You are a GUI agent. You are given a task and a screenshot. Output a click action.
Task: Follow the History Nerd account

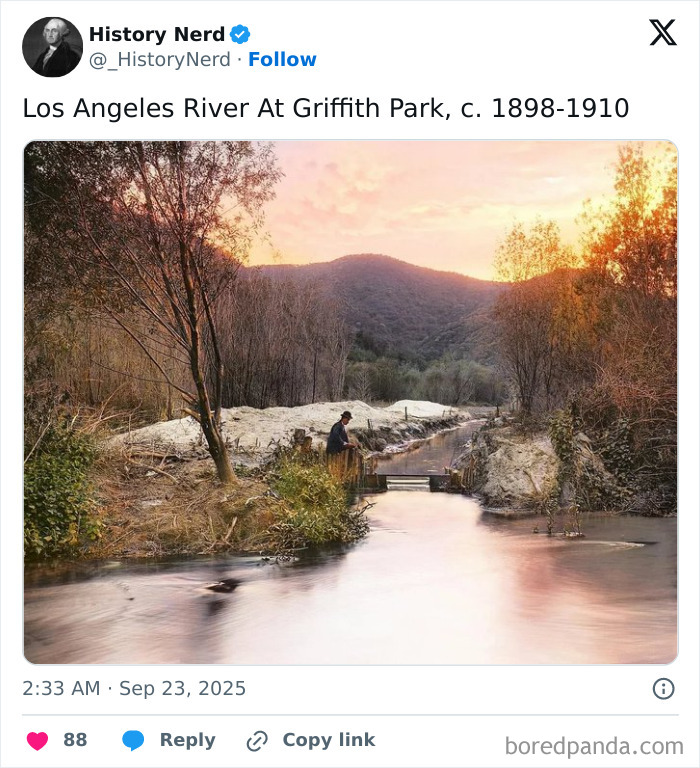tap(282, 60)
